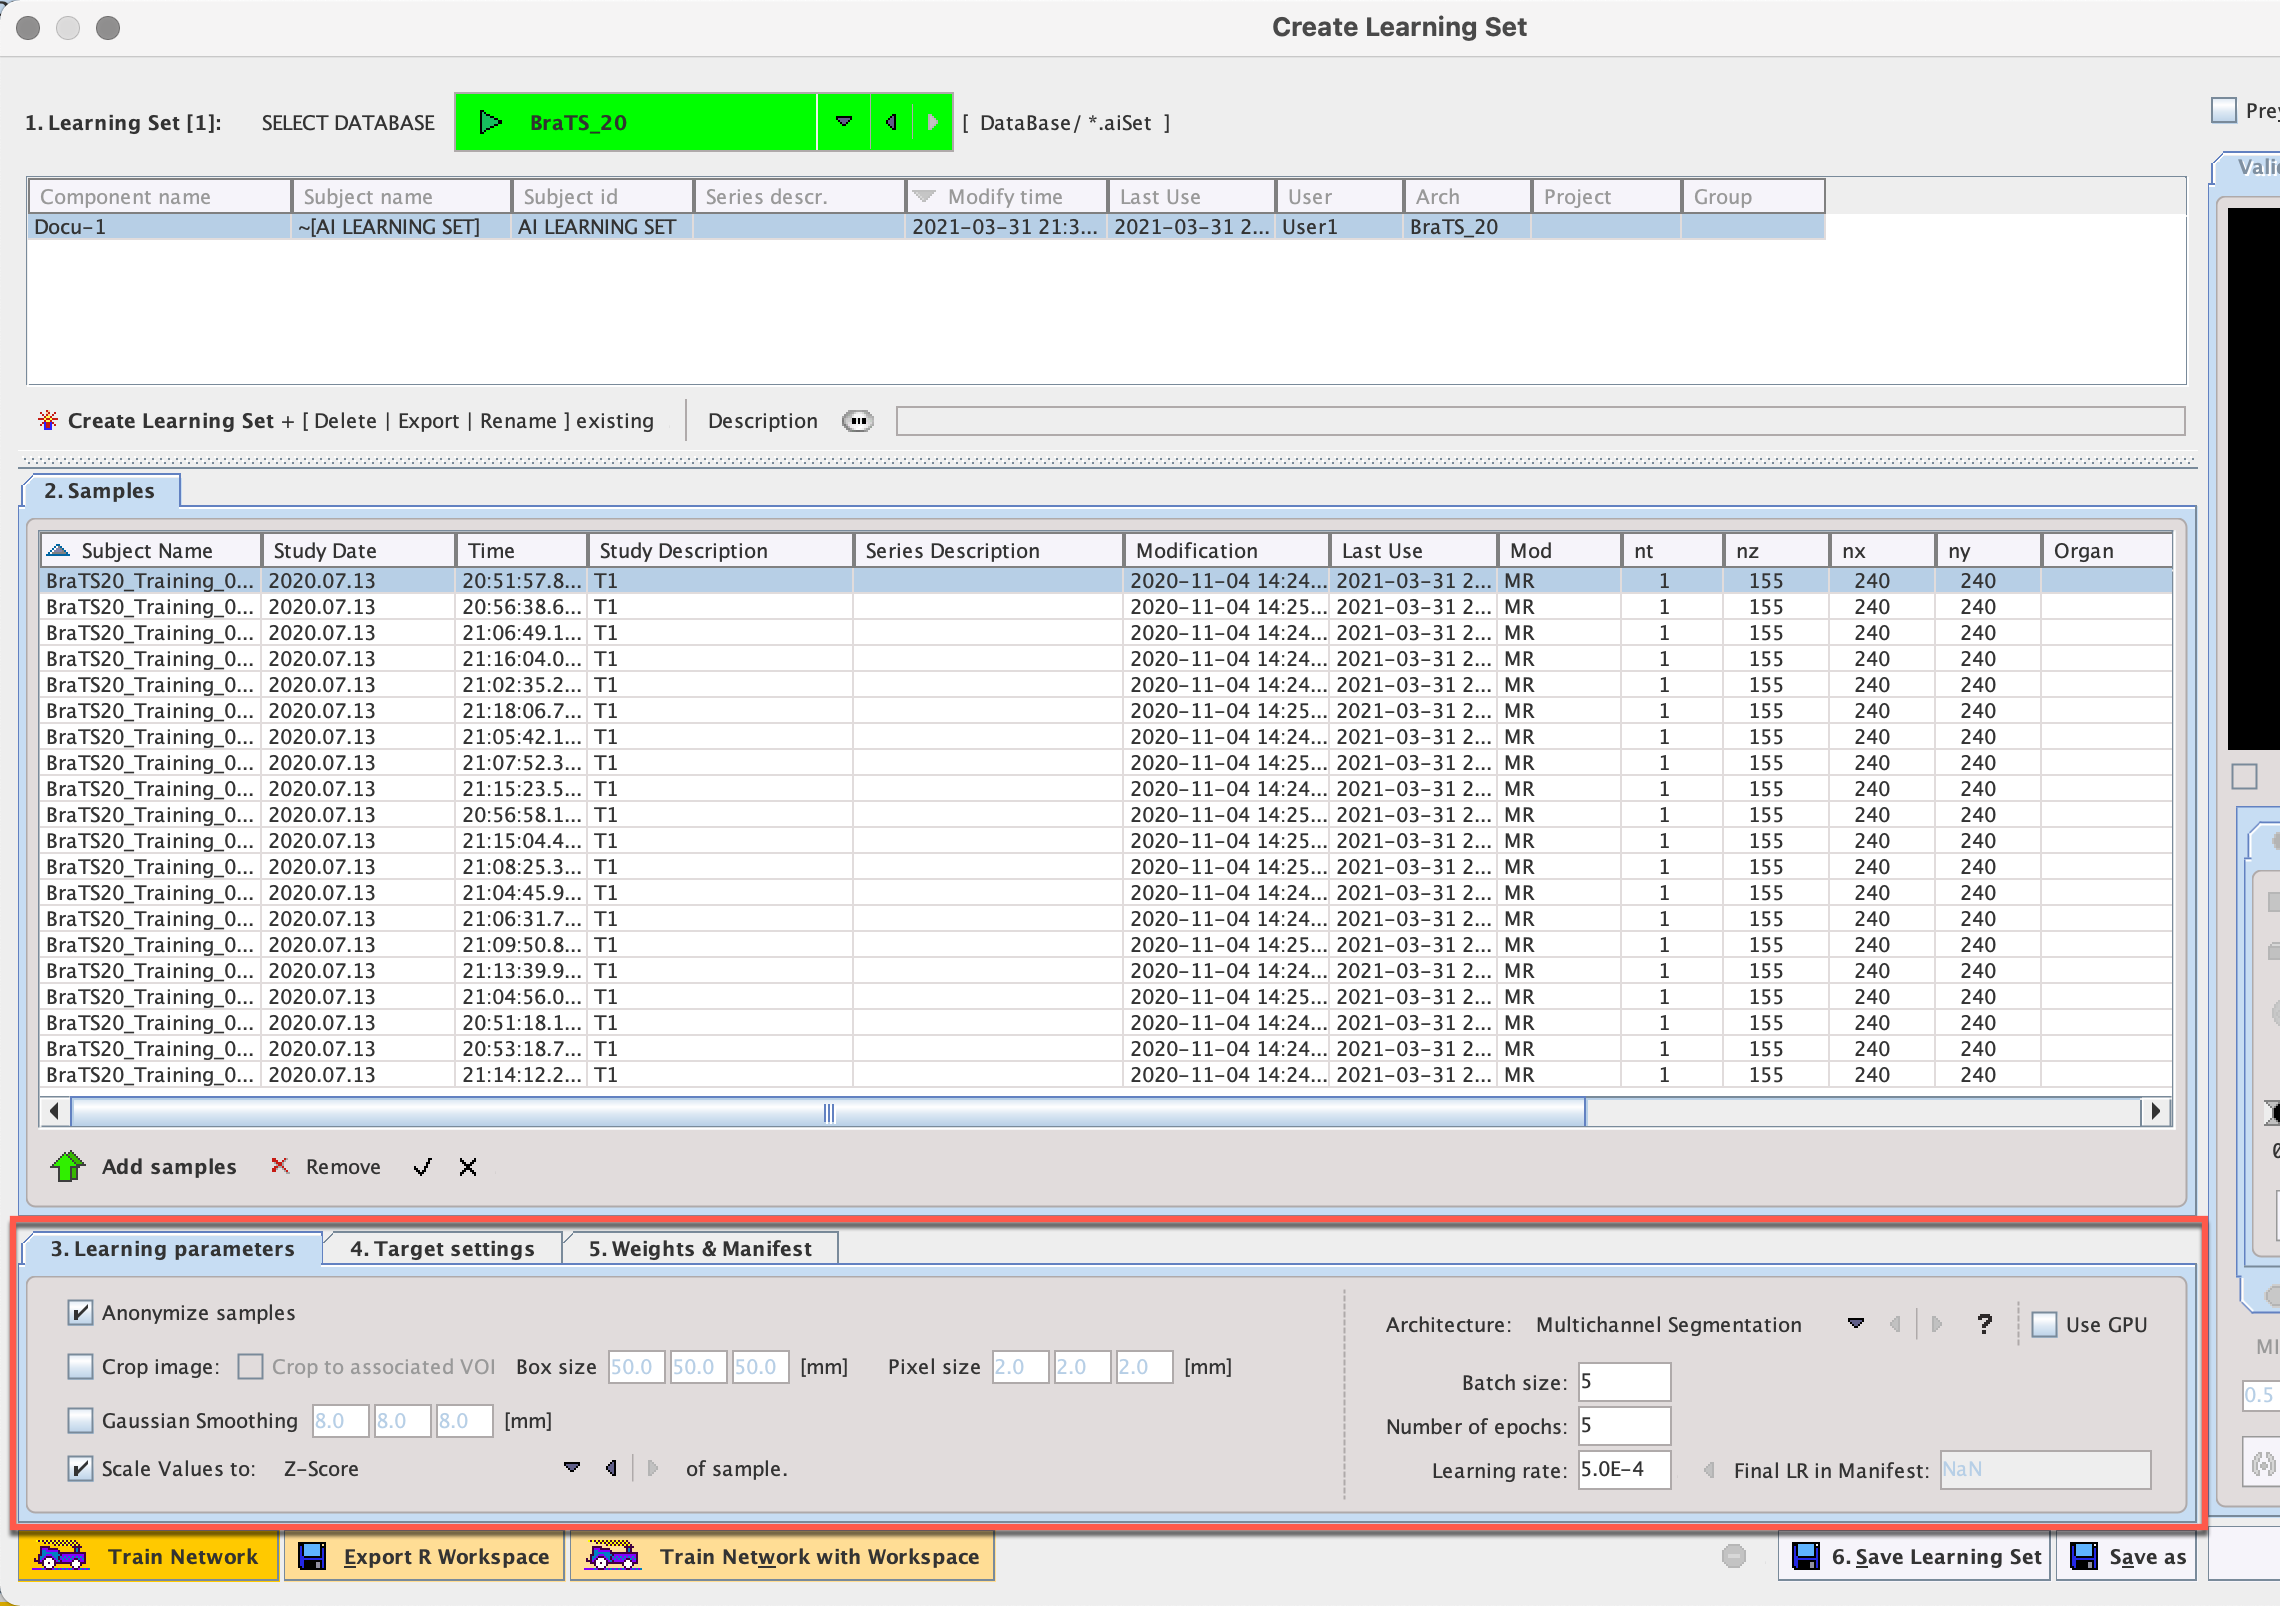Select all samples with checkmark icon
This screenshot has height=1606, width=2280.
coord(423,1166)
